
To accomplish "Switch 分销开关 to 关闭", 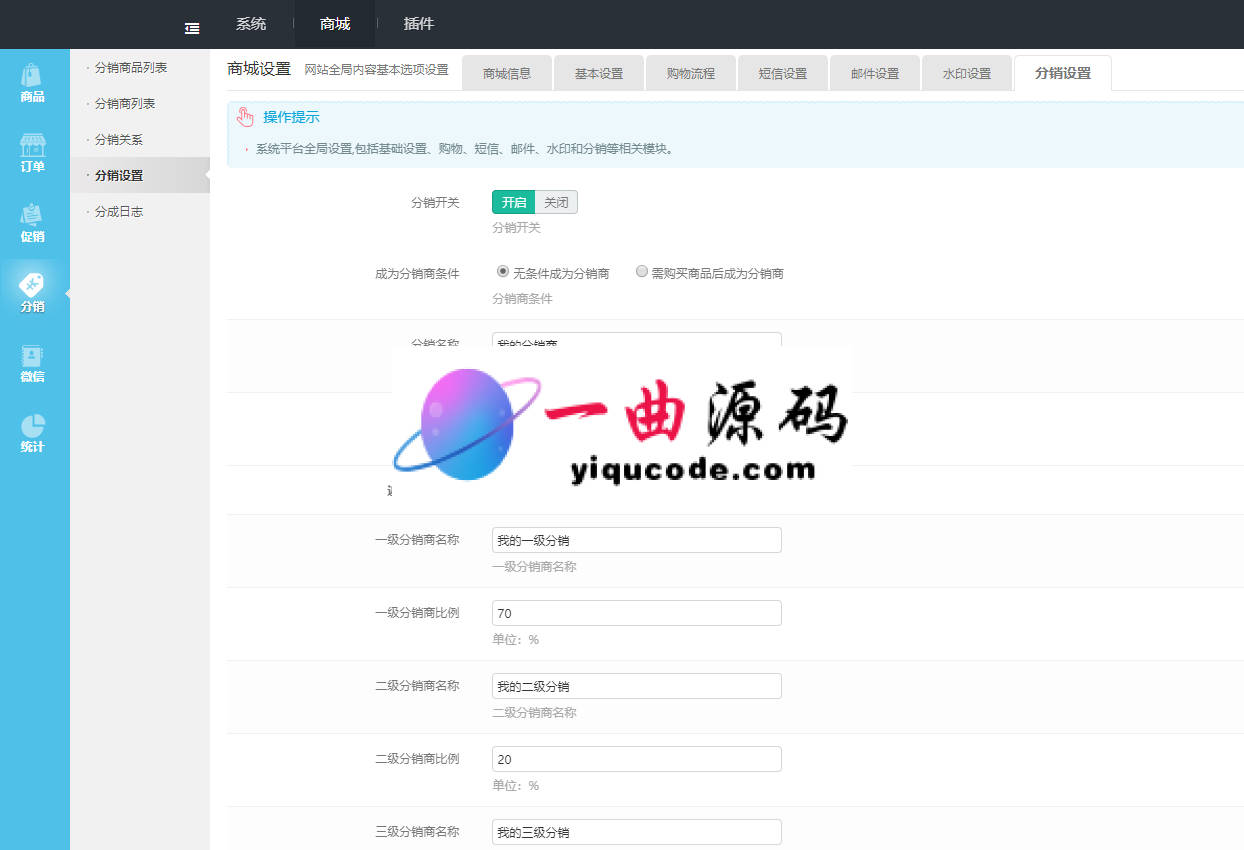I will 556,202.
